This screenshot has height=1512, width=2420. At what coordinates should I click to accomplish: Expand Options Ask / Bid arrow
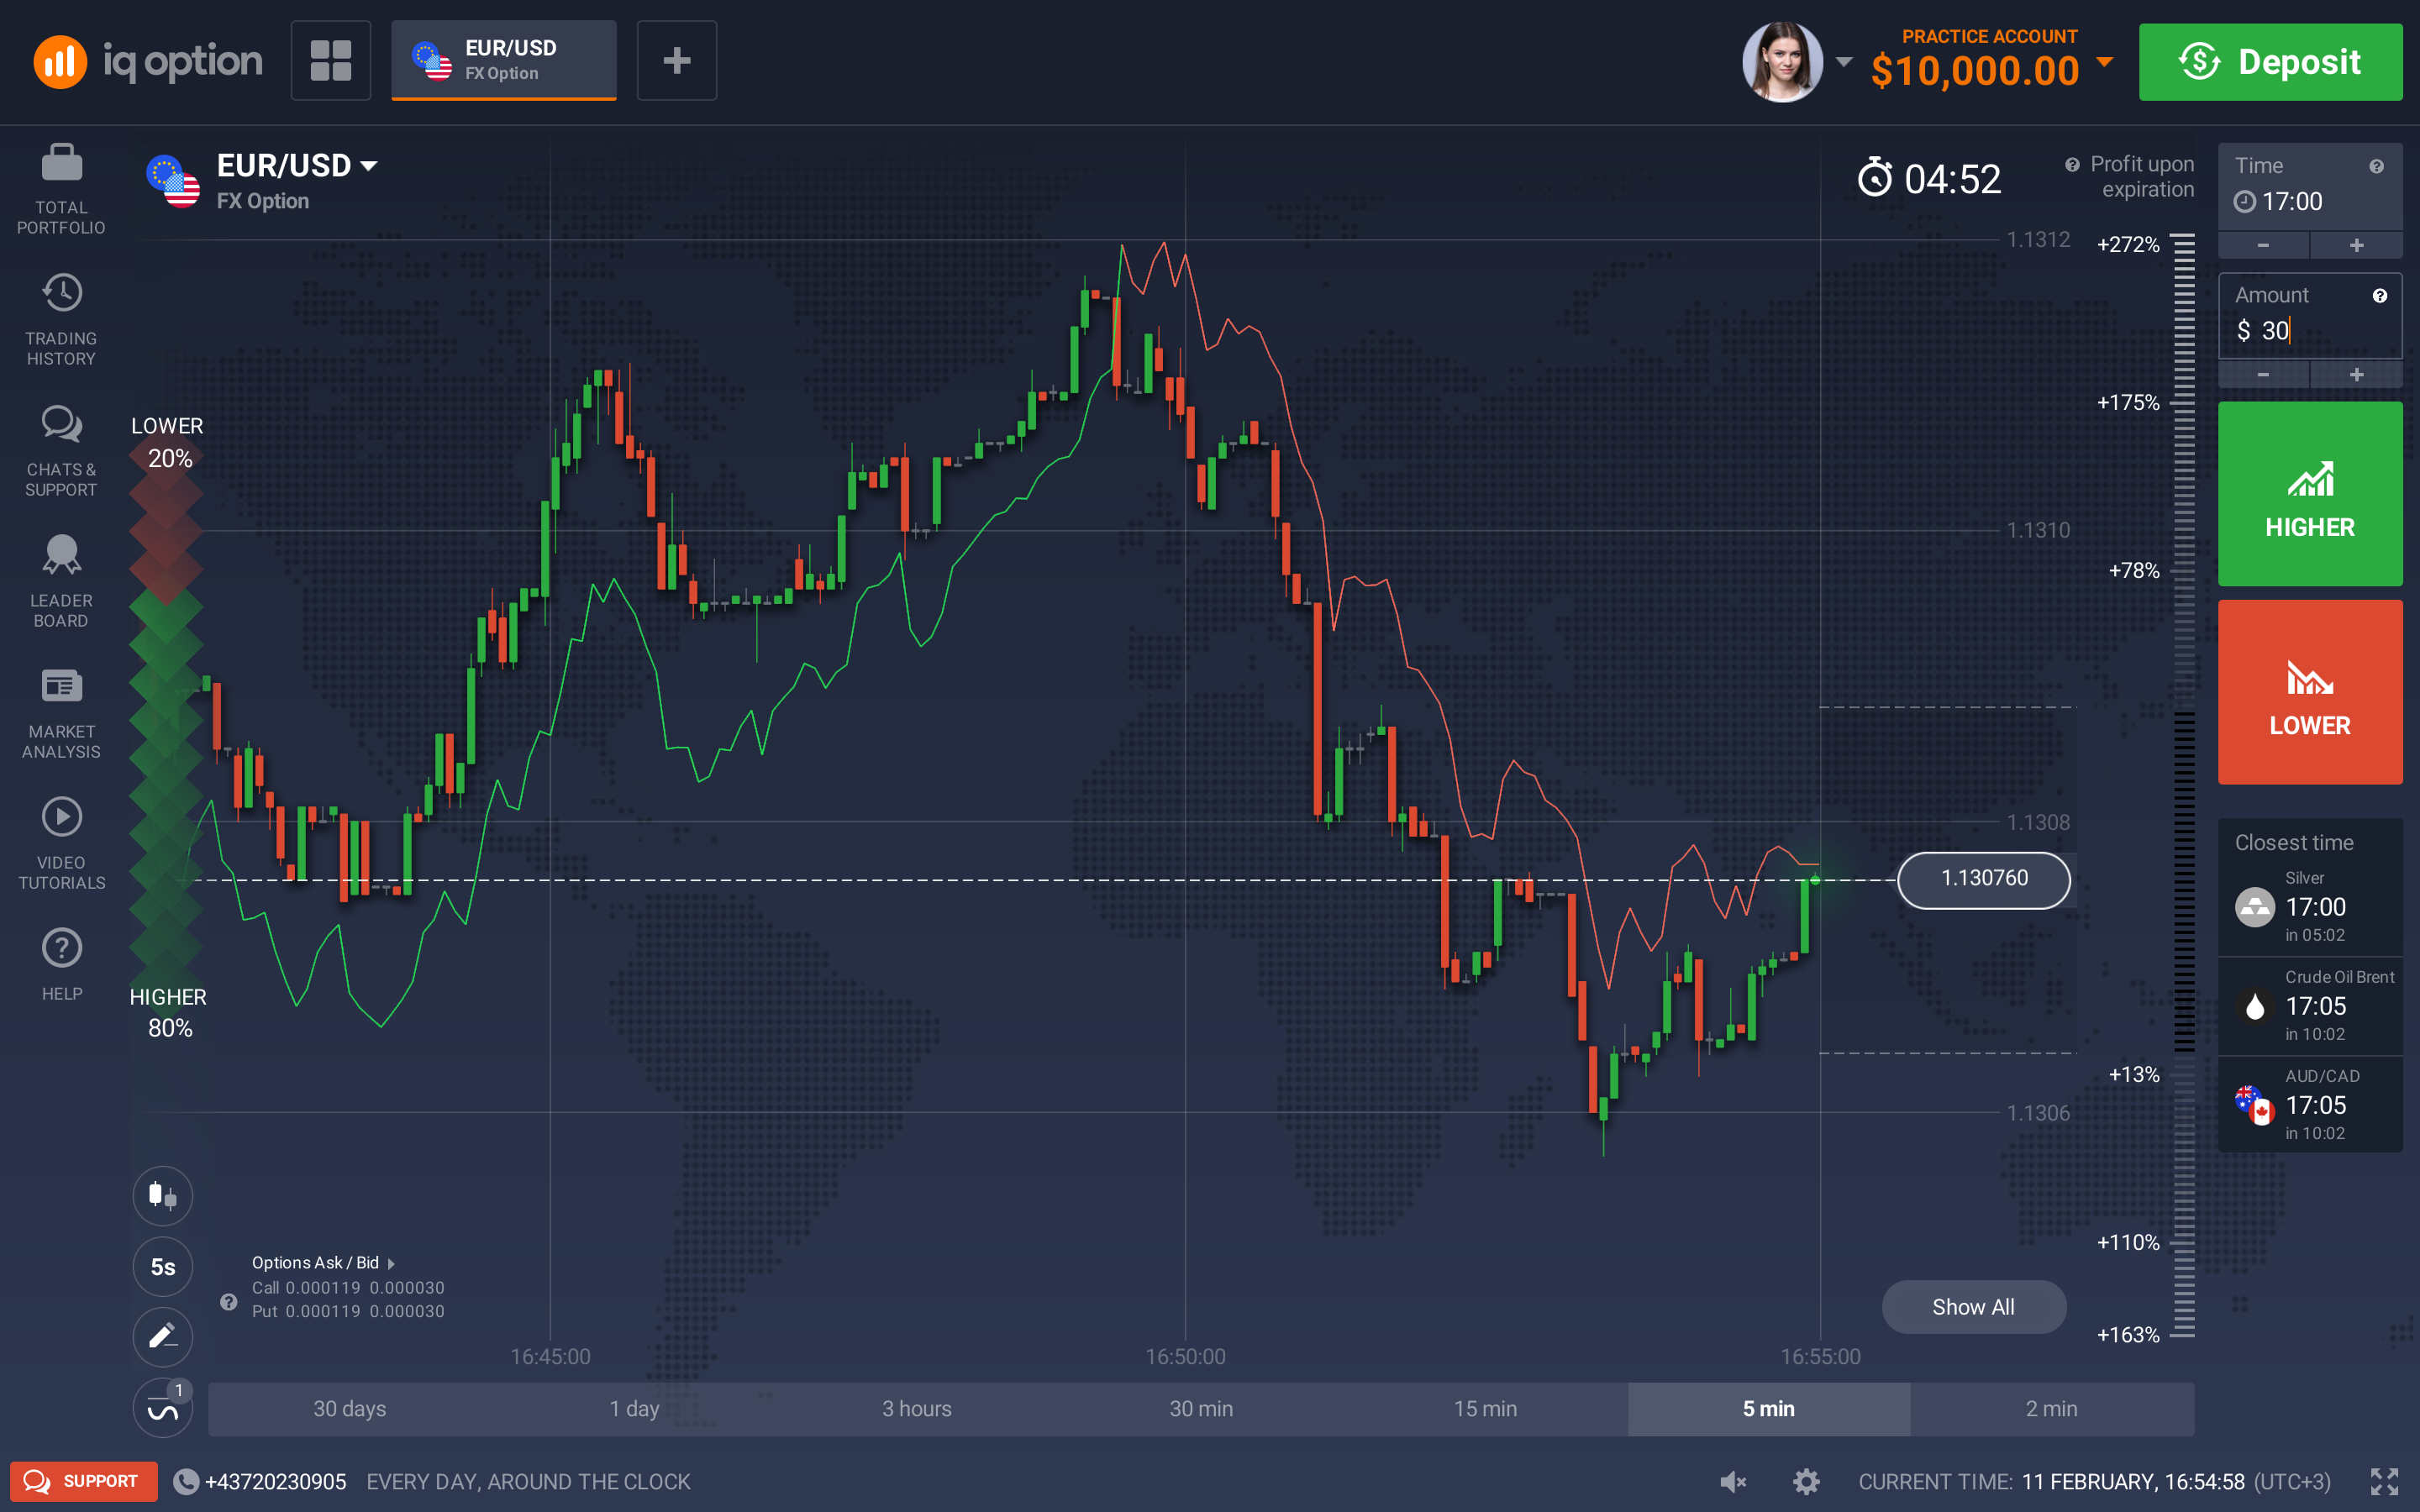[x=391, y=1264]
